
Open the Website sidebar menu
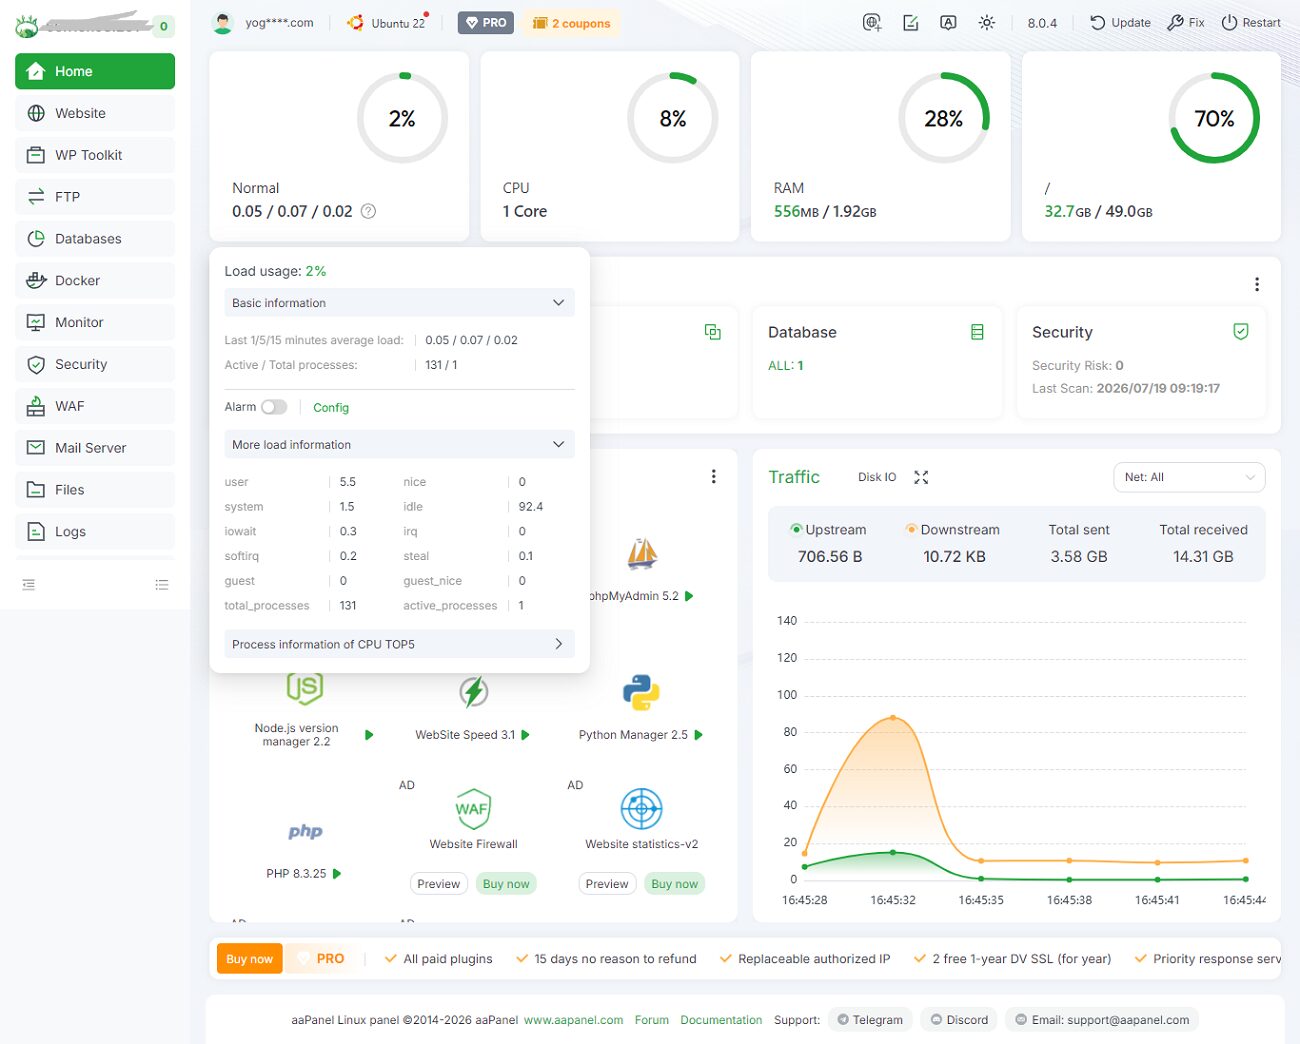coord(95,113)
